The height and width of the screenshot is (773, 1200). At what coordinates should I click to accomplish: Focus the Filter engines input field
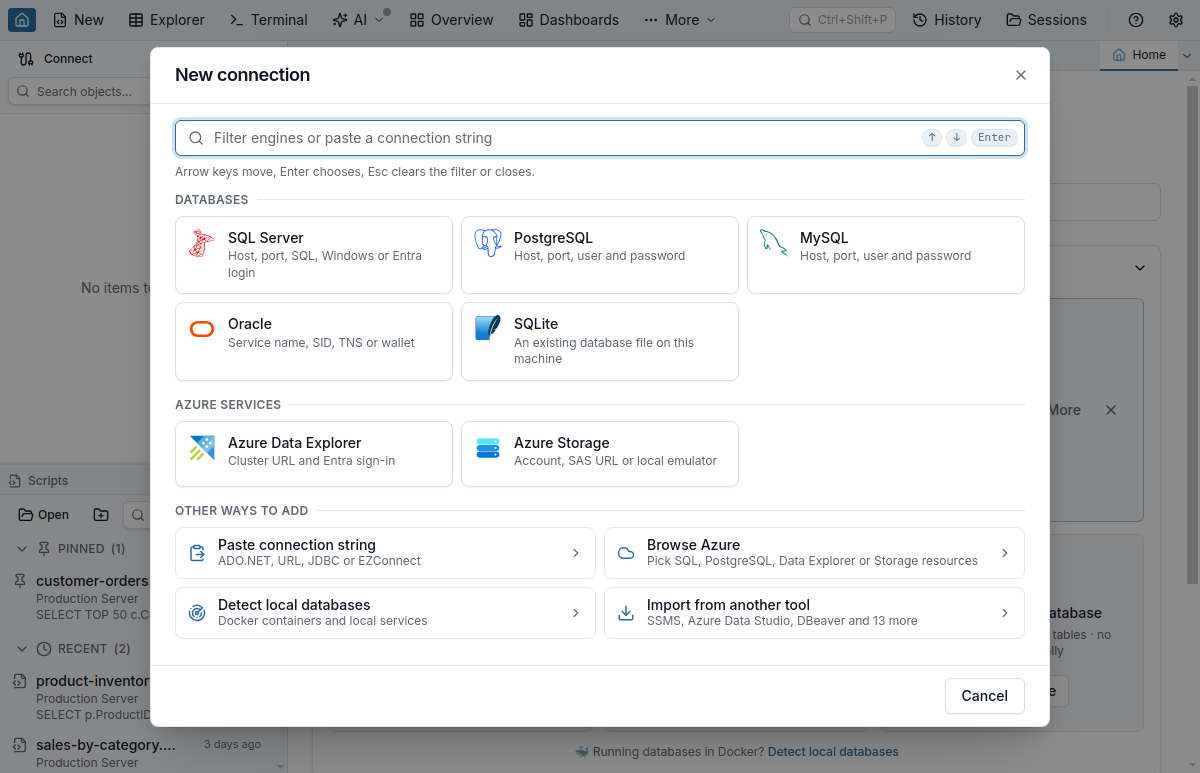click(x=600, y=138)
